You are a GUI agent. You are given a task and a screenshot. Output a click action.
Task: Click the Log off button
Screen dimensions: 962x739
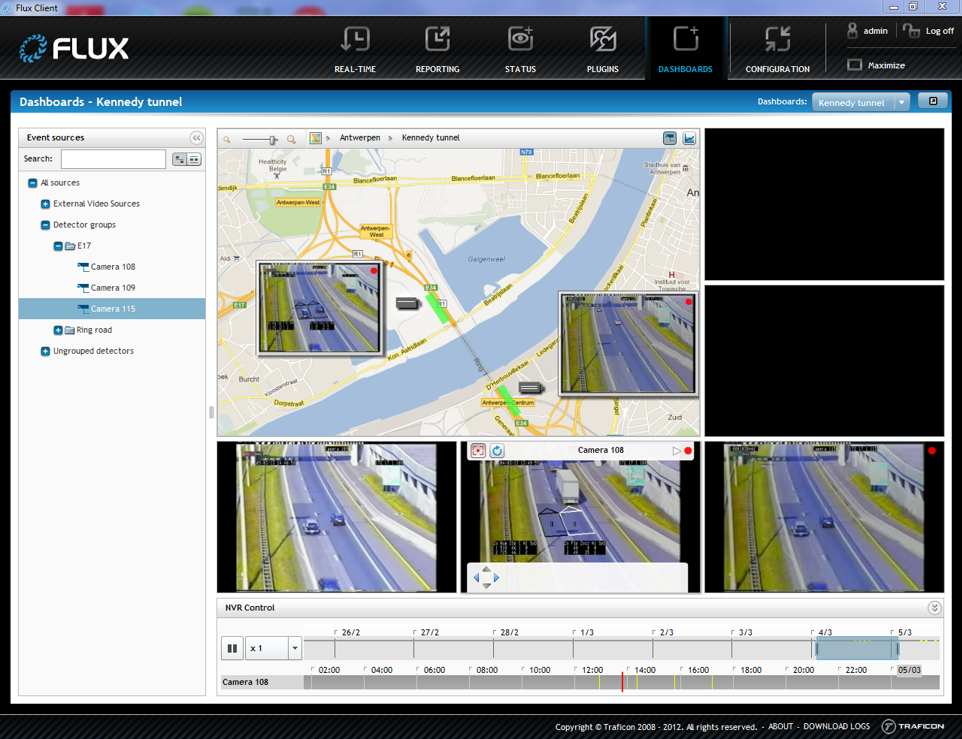tap(929, 31)
